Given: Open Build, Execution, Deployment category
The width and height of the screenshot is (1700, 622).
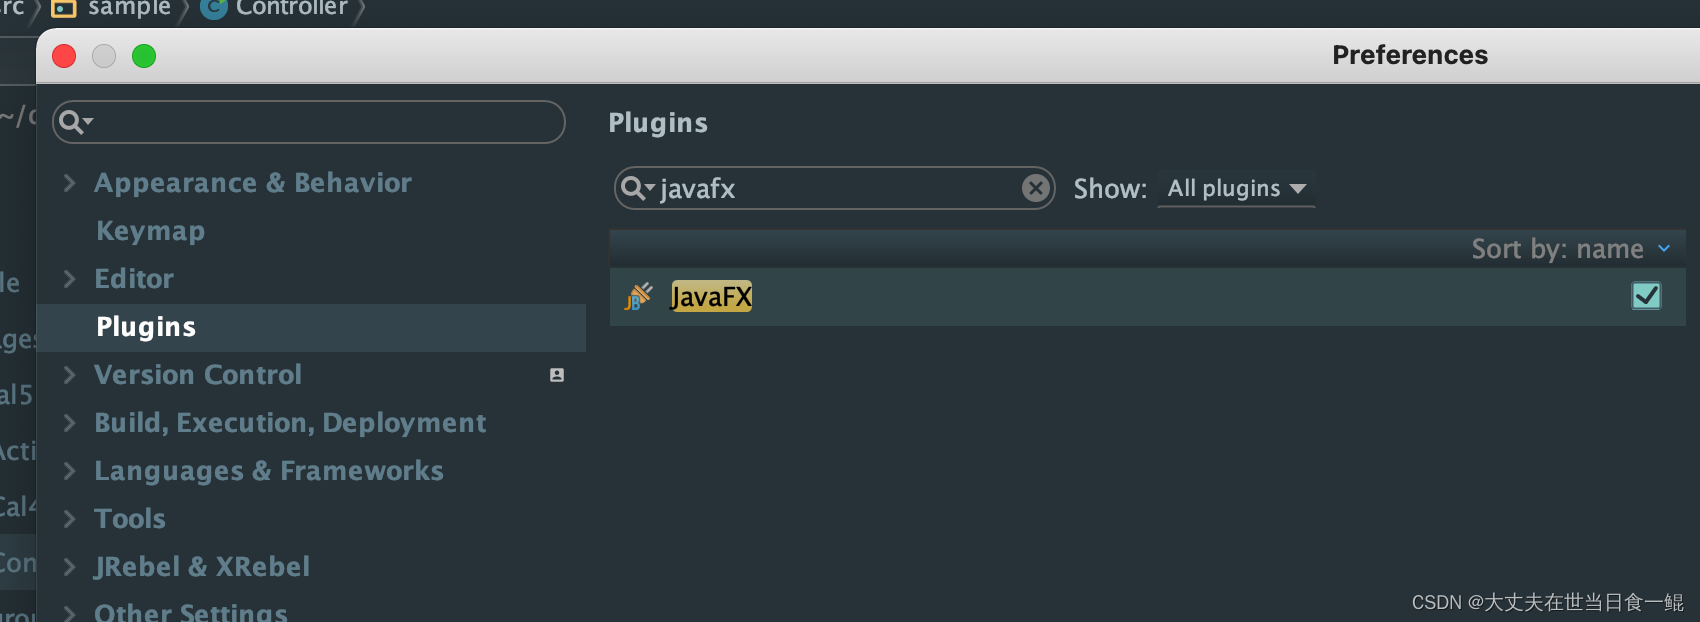Looking at the screenshot, I should tap(290, 423).
